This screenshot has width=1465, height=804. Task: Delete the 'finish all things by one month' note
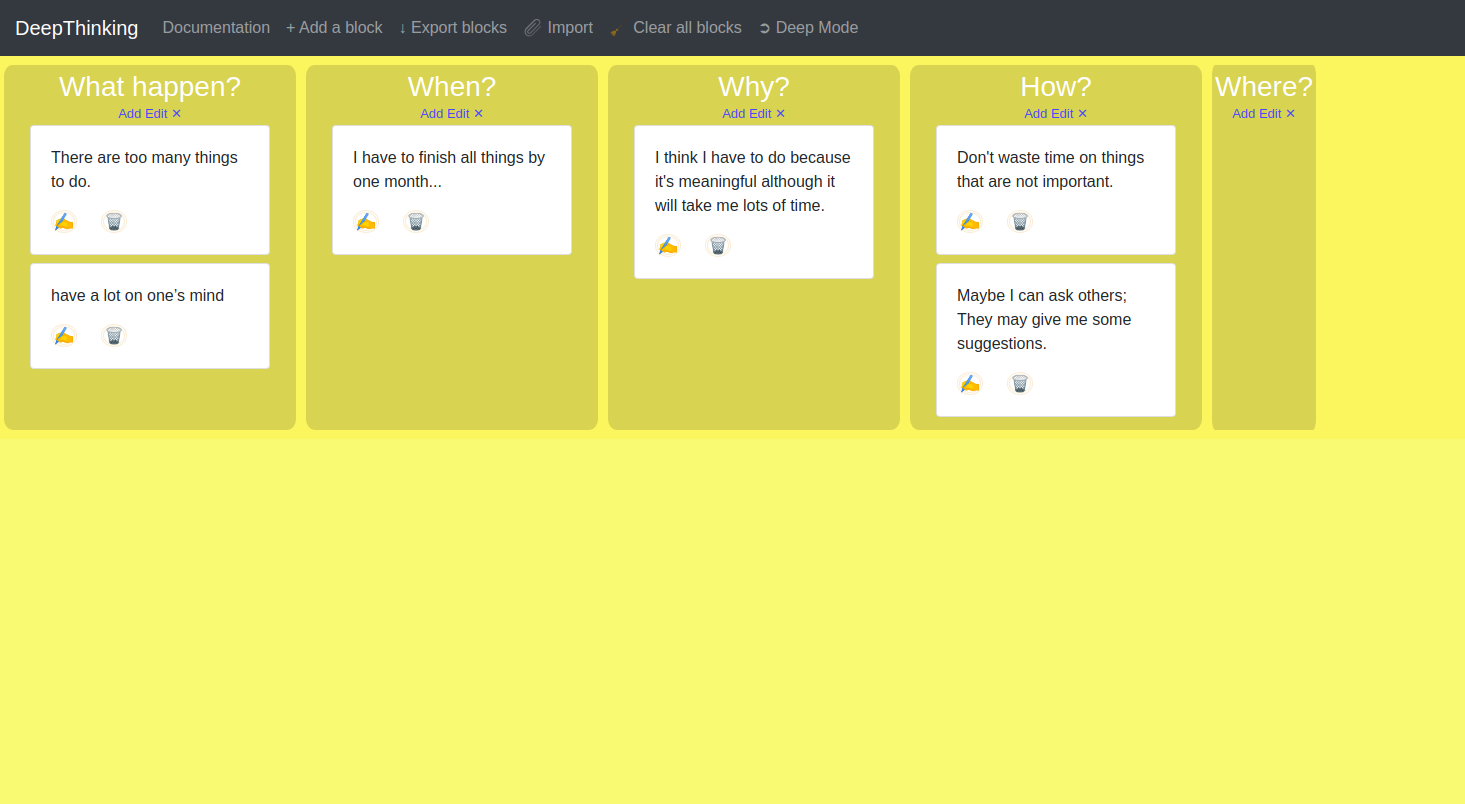coord(416,222)
